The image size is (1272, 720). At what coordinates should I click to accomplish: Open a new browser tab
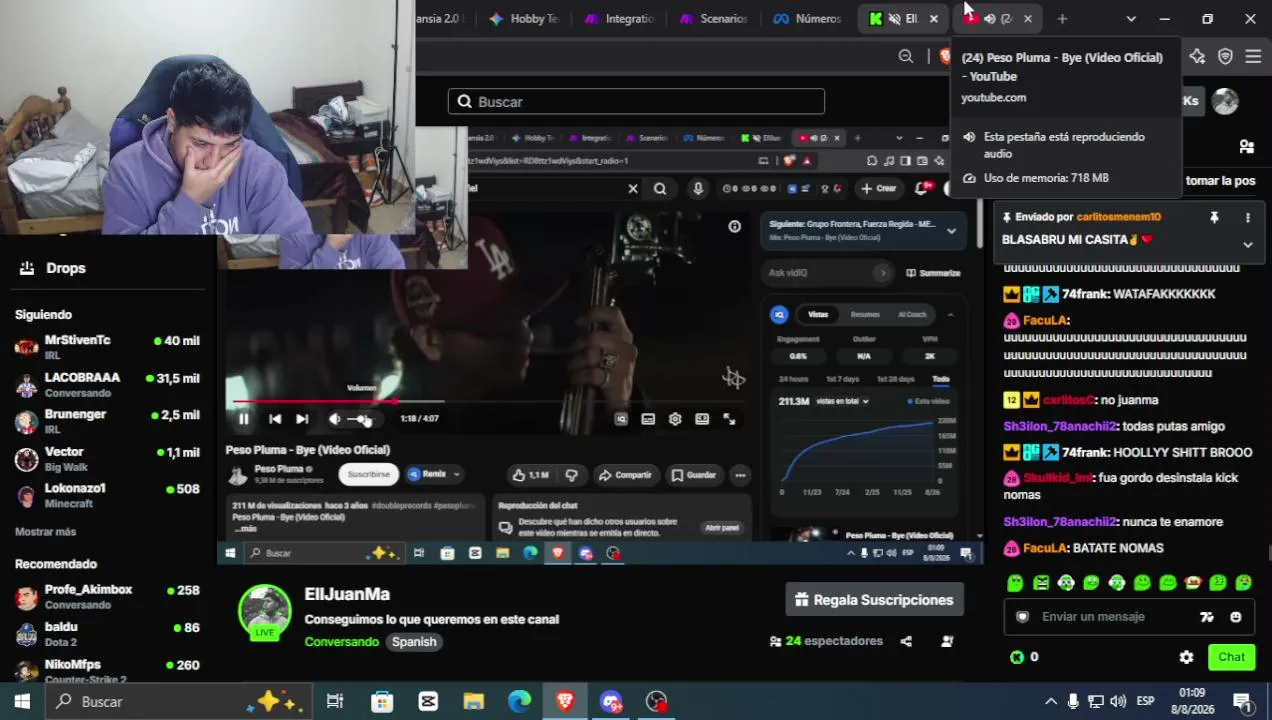pyautogui.click(x=1062, y=19)
